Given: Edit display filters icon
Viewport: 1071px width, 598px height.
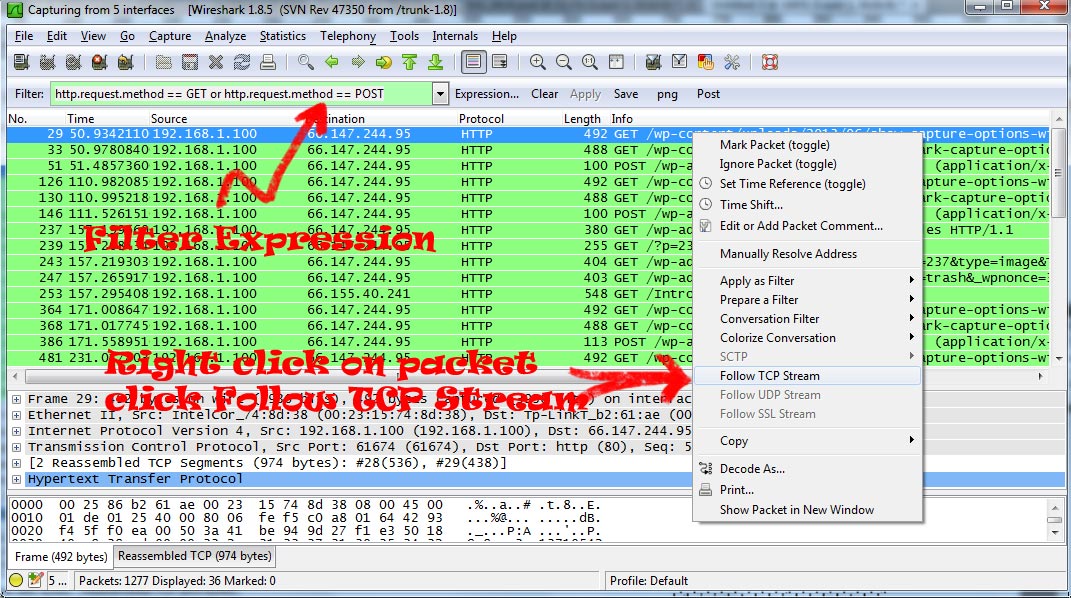Looking at the screenshot, I should (679, 63).
